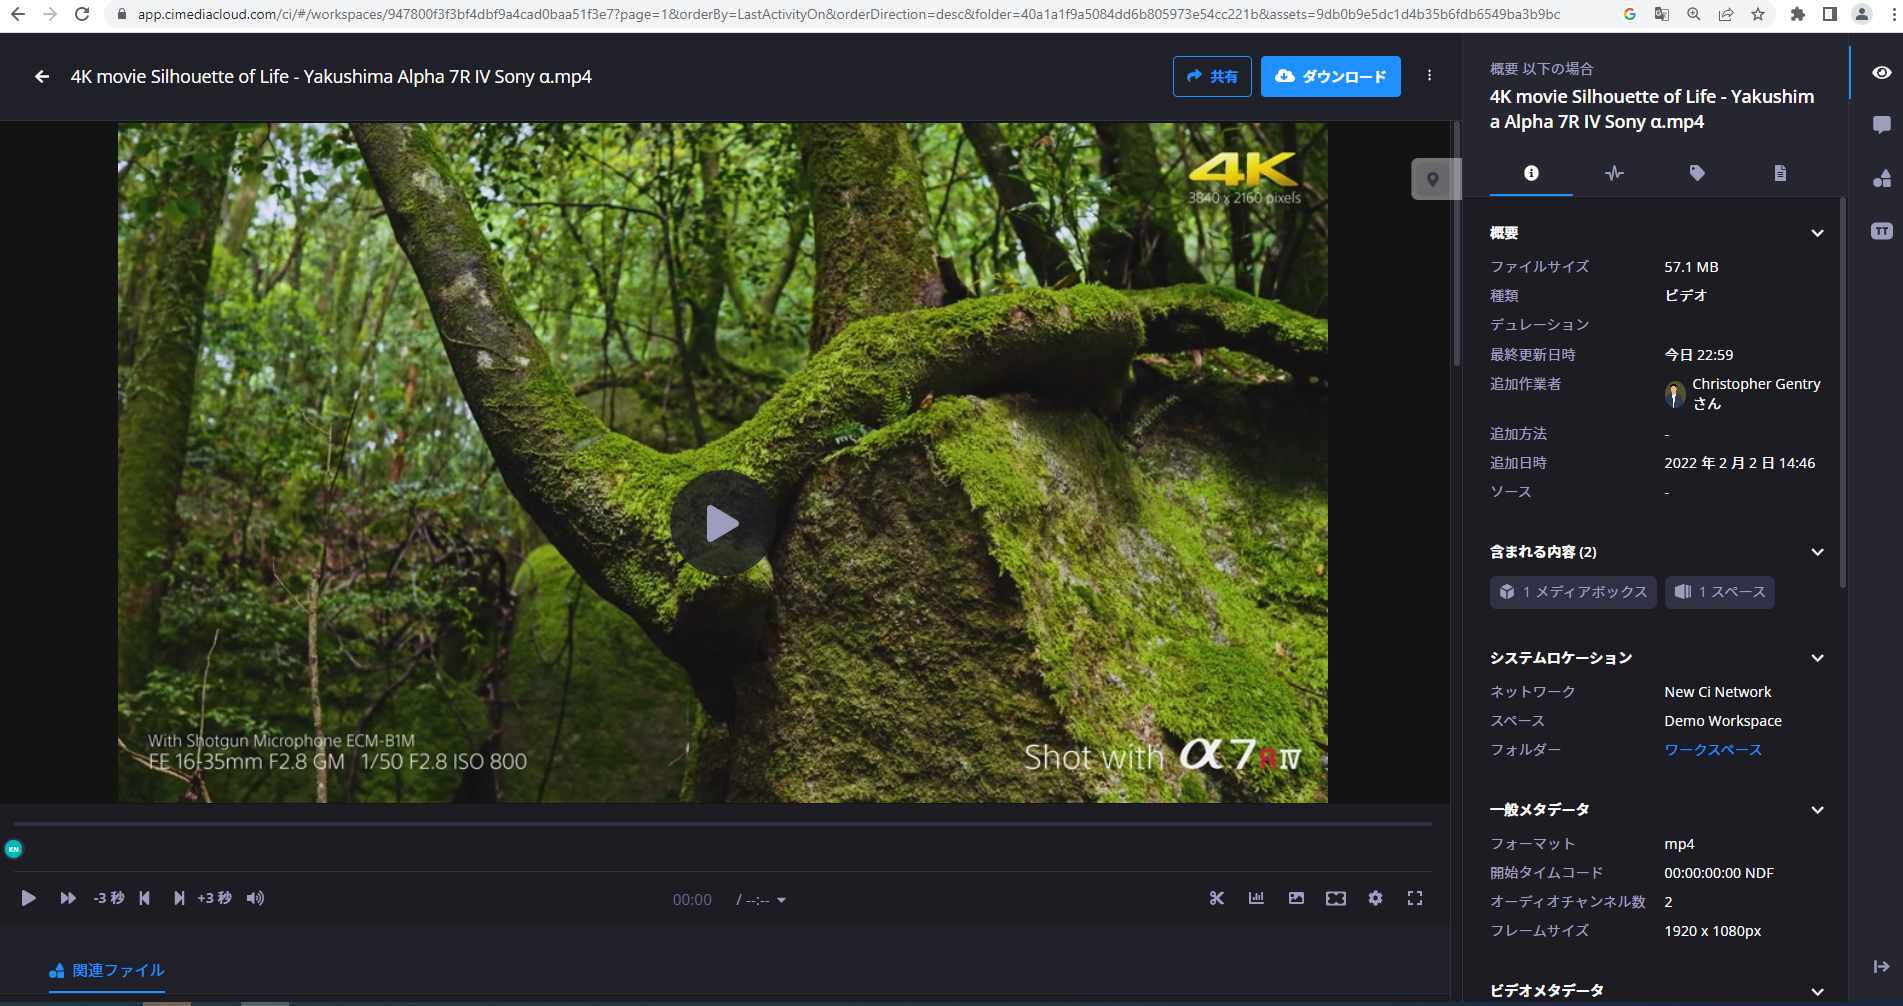The height and width of the screenshot is (1006, 1903).
Task: Click the 00:00 current time display
Action: [x=692, y=900]
